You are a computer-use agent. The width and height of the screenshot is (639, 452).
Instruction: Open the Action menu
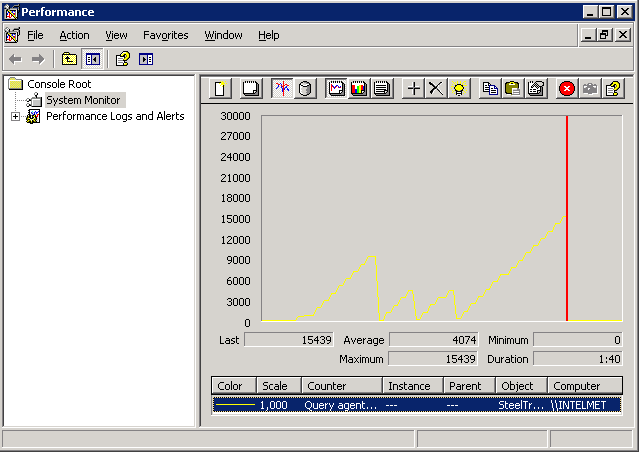coord(74,35)
